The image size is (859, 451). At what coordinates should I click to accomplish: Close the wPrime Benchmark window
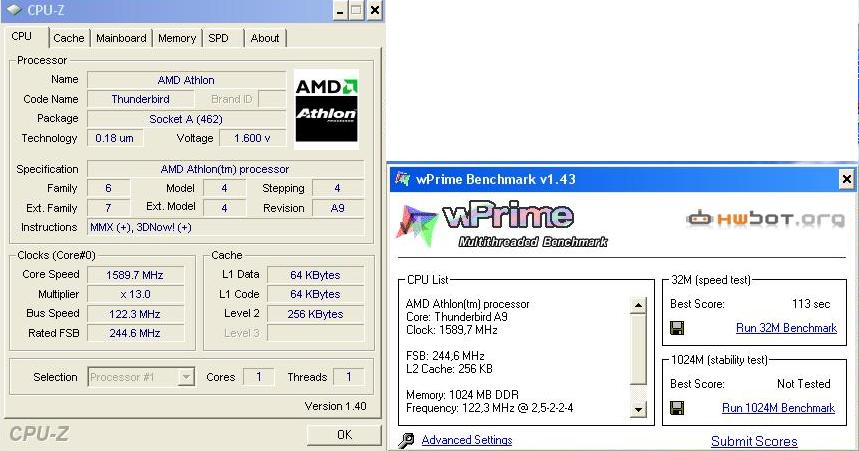pos(846,179)
